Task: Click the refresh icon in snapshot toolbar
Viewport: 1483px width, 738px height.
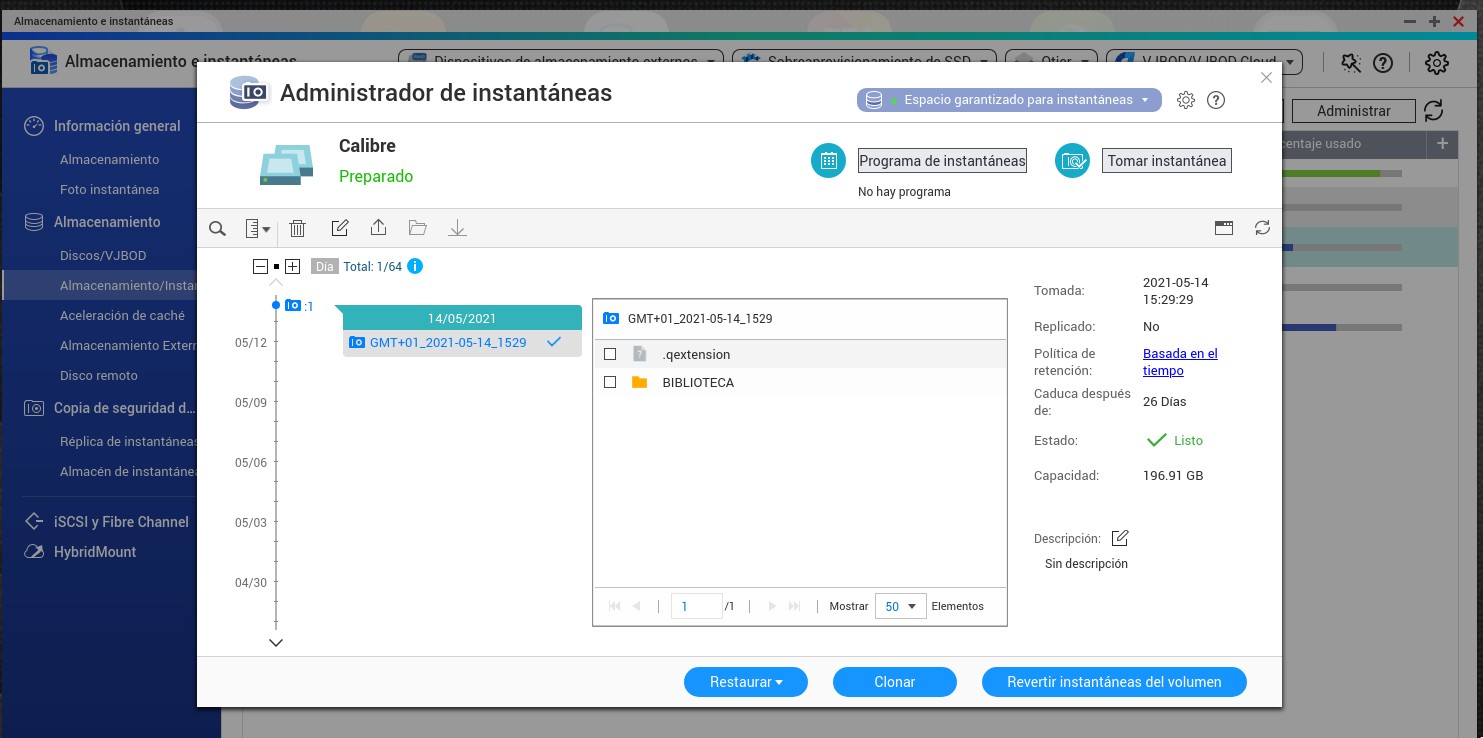Action: 1262,228
